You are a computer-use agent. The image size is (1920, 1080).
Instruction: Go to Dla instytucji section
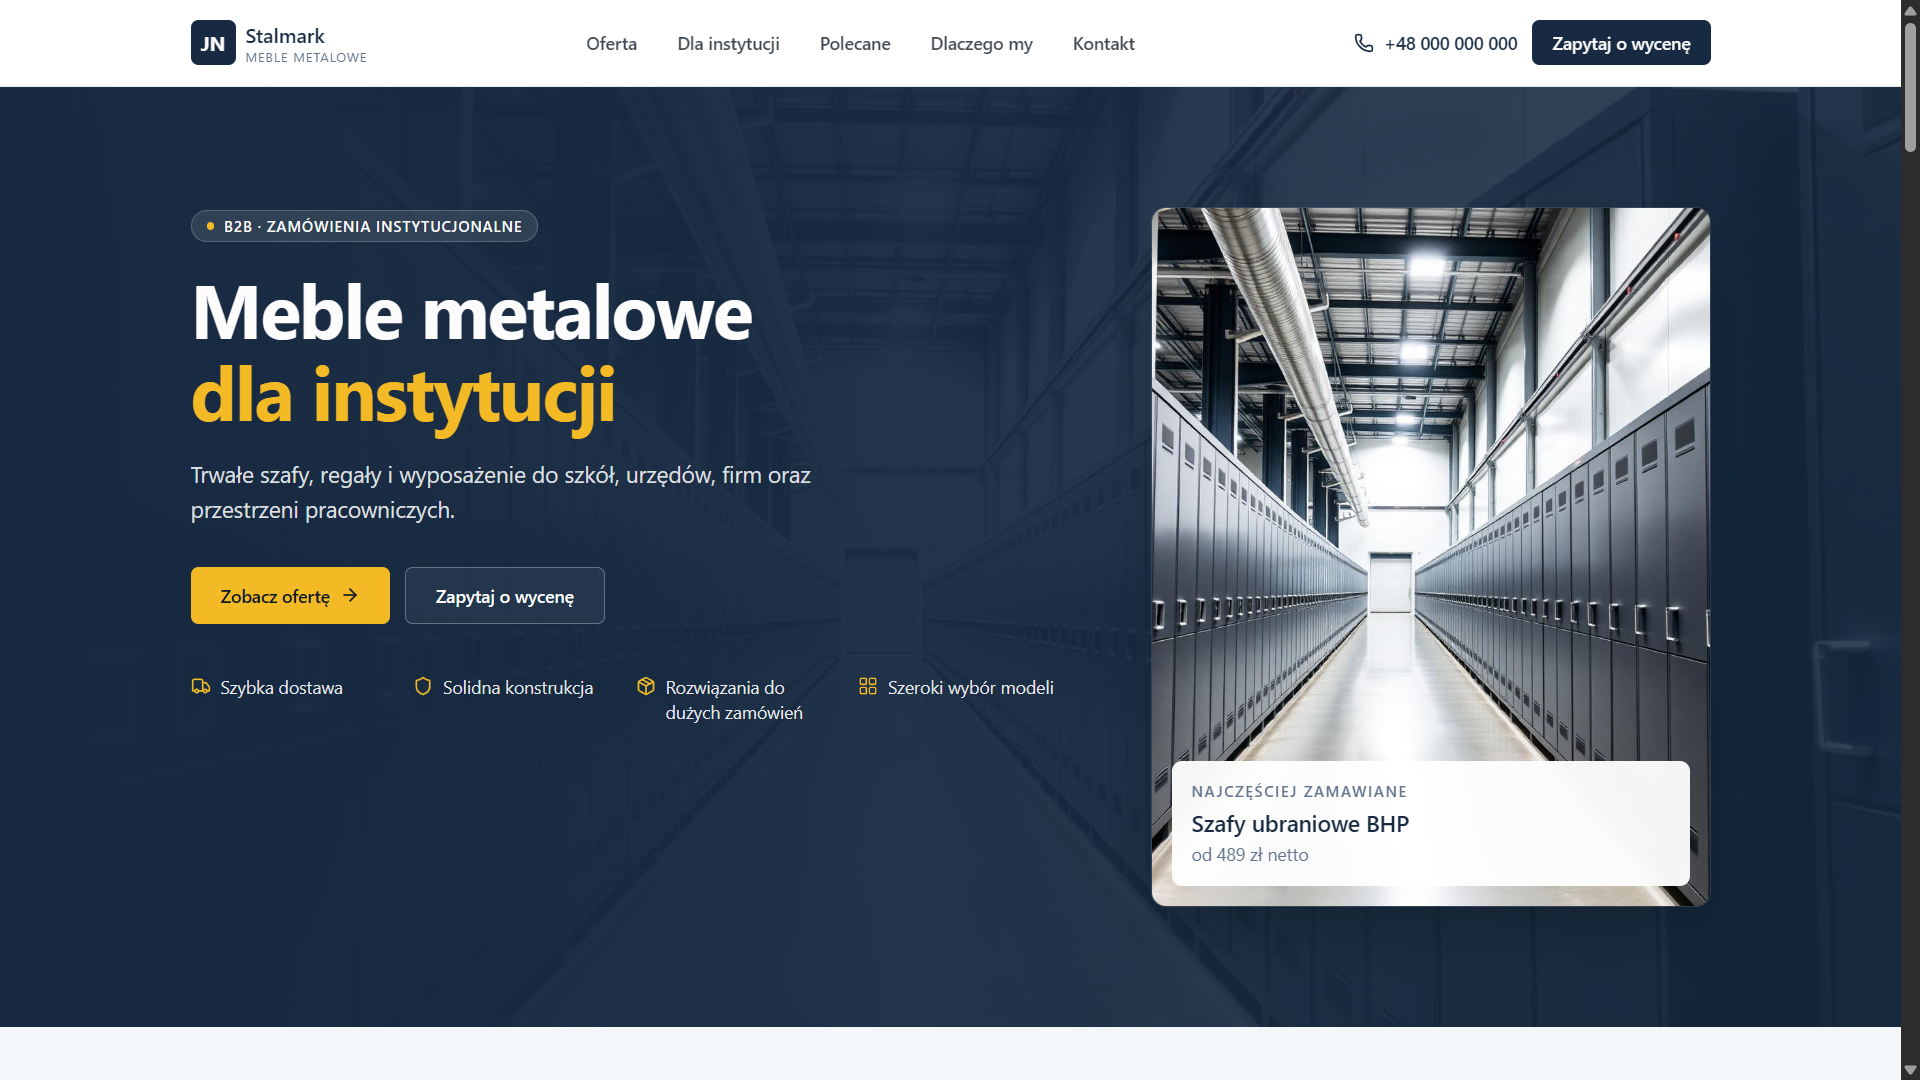[x=728, y=43]
